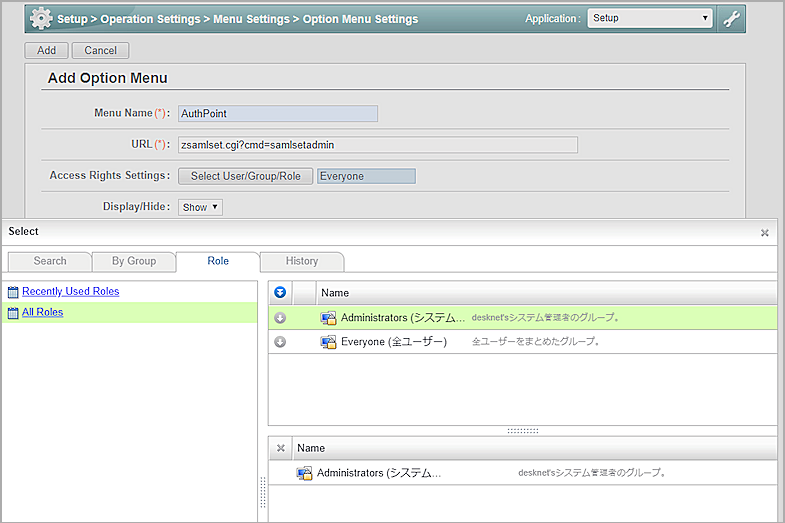785x523 pixels.
Task: Switch to the Search tab
Action: (x=50, y=261)
